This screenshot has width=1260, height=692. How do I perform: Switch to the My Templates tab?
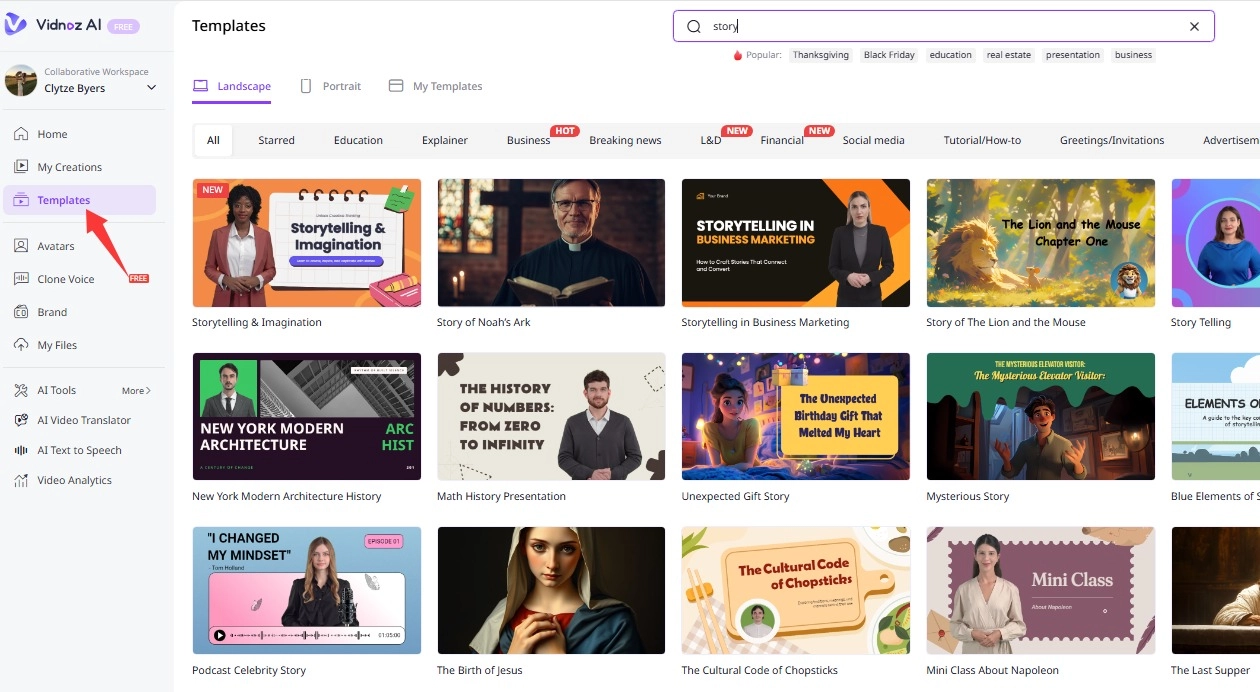(436, 86)
